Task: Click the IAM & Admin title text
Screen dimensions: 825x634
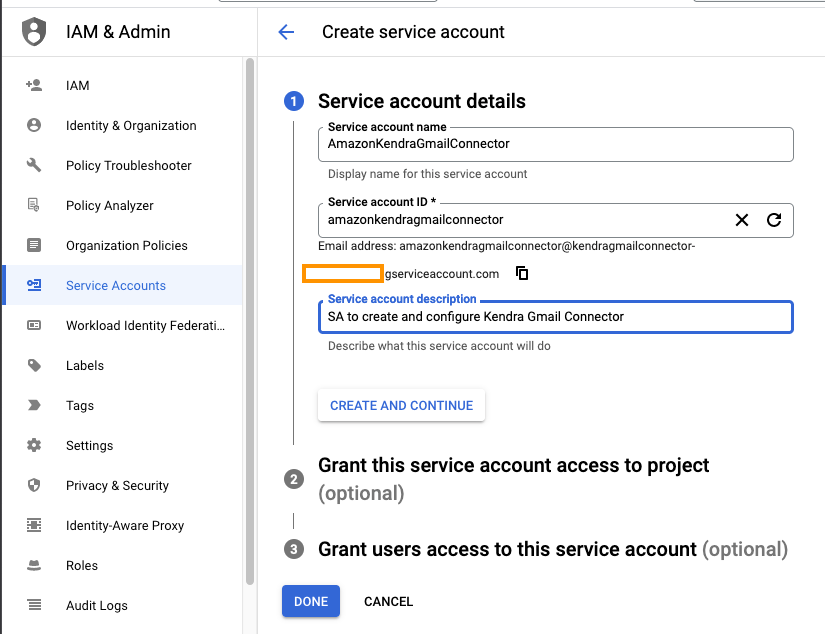Action: tap(118, 32)
